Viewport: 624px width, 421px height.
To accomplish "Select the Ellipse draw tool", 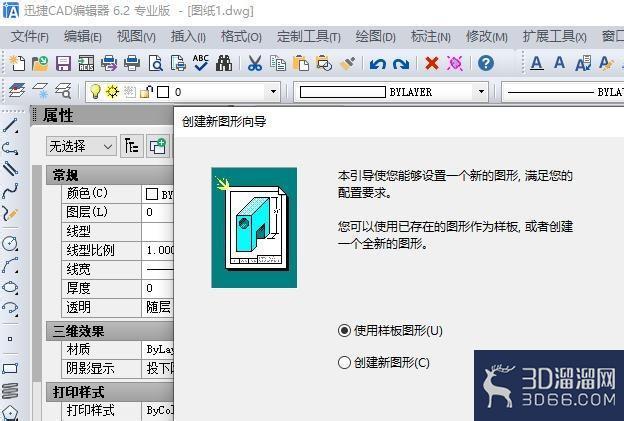I will coord(10,287).
